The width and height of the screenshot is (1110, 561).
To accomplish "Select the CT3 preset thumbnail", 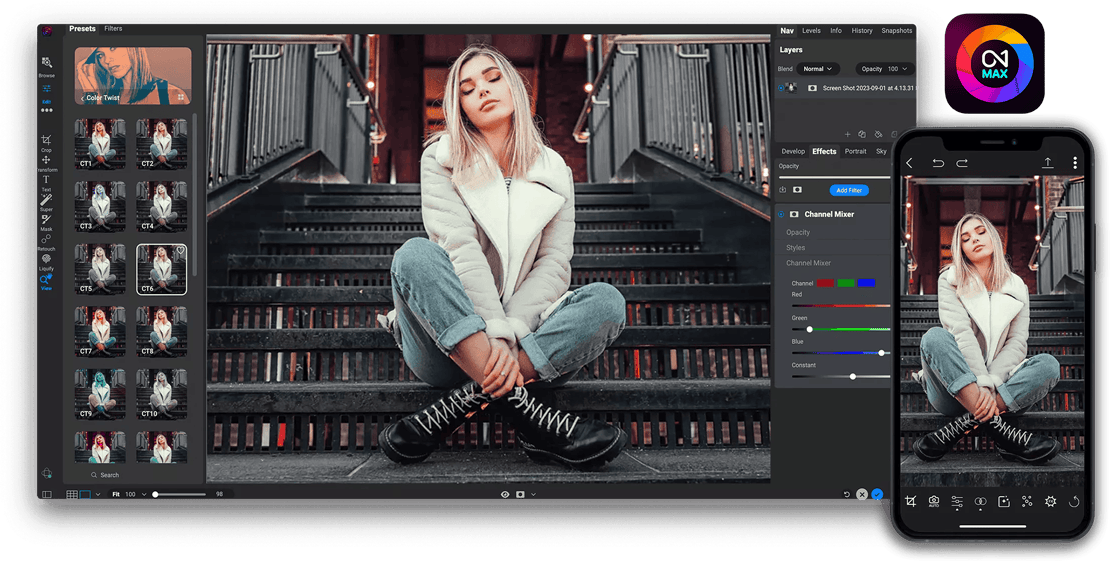I will [x=100, y=206].
